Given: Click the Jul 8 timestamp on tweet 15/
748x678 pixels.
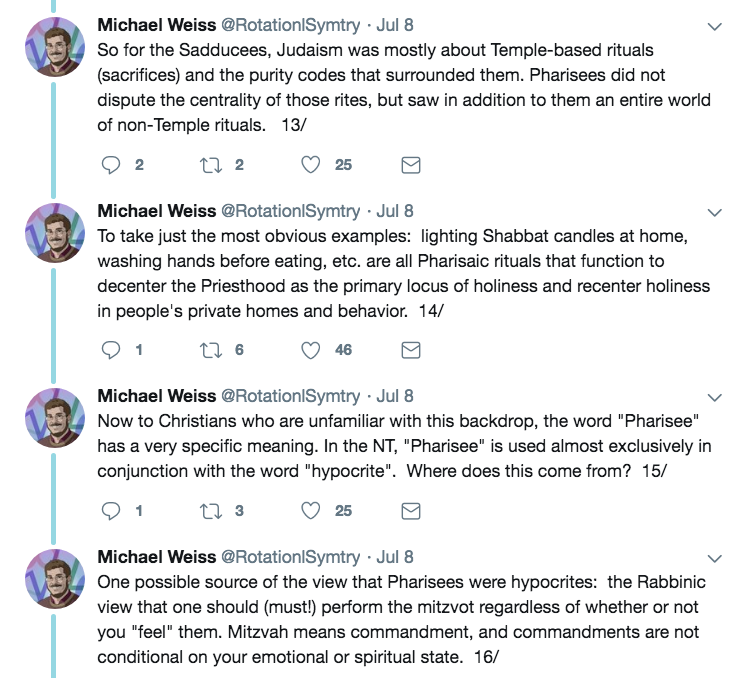Looking at the screenshot, I should tap(395, 396).
